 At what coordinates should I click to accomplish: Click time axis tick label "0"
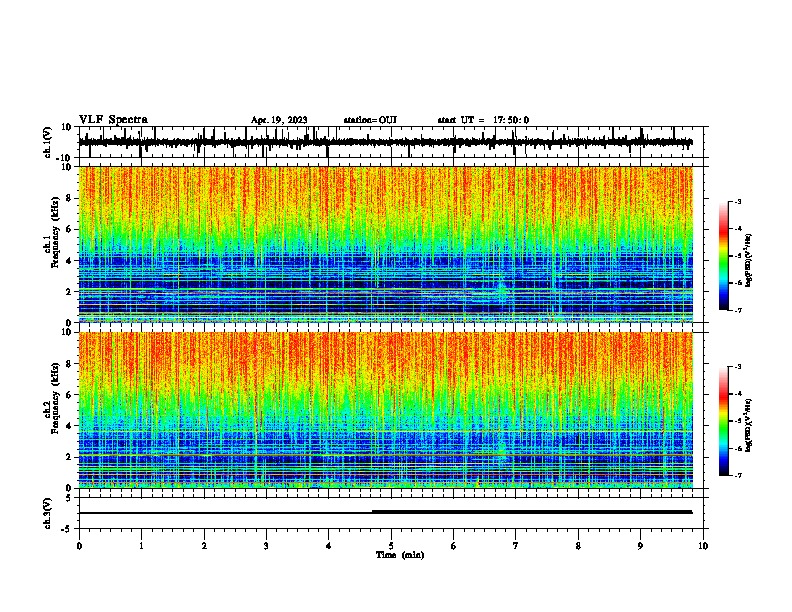click(x=79, y=546)
